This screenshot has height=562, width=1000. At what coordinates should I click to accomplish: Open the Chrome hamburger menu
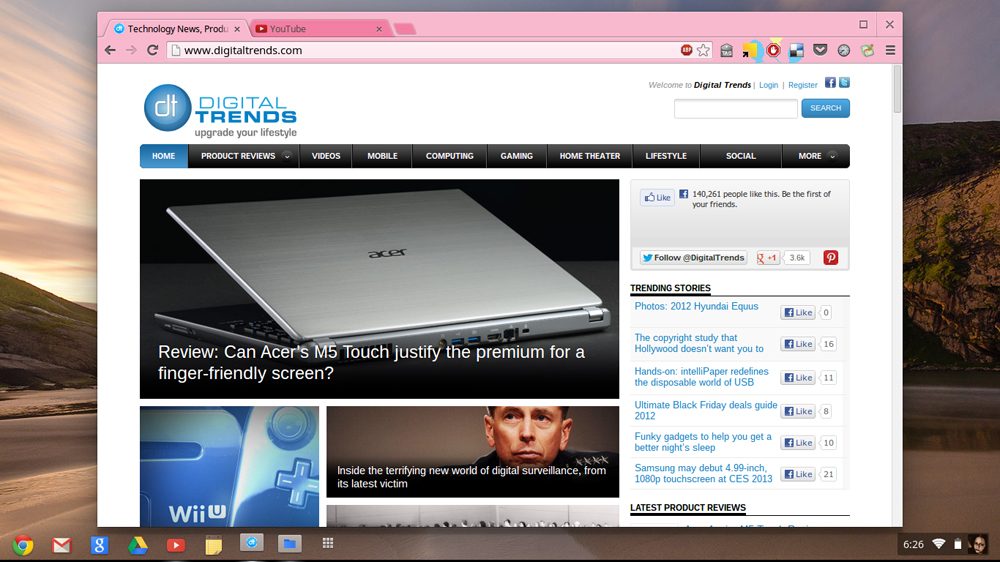890,50
